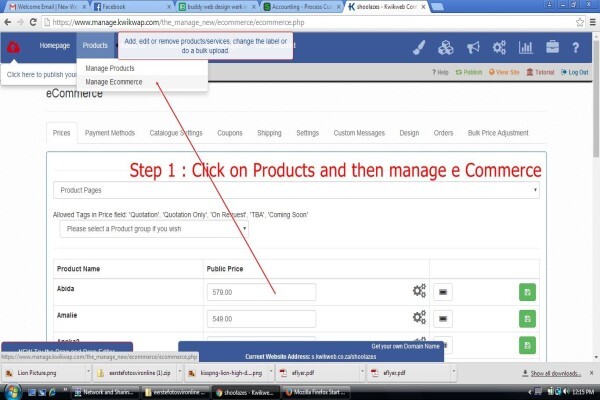The height and width of the screenshot is (400, 600).
Task: Open the paintbrush design icon
Action: [x=419, y=47]
